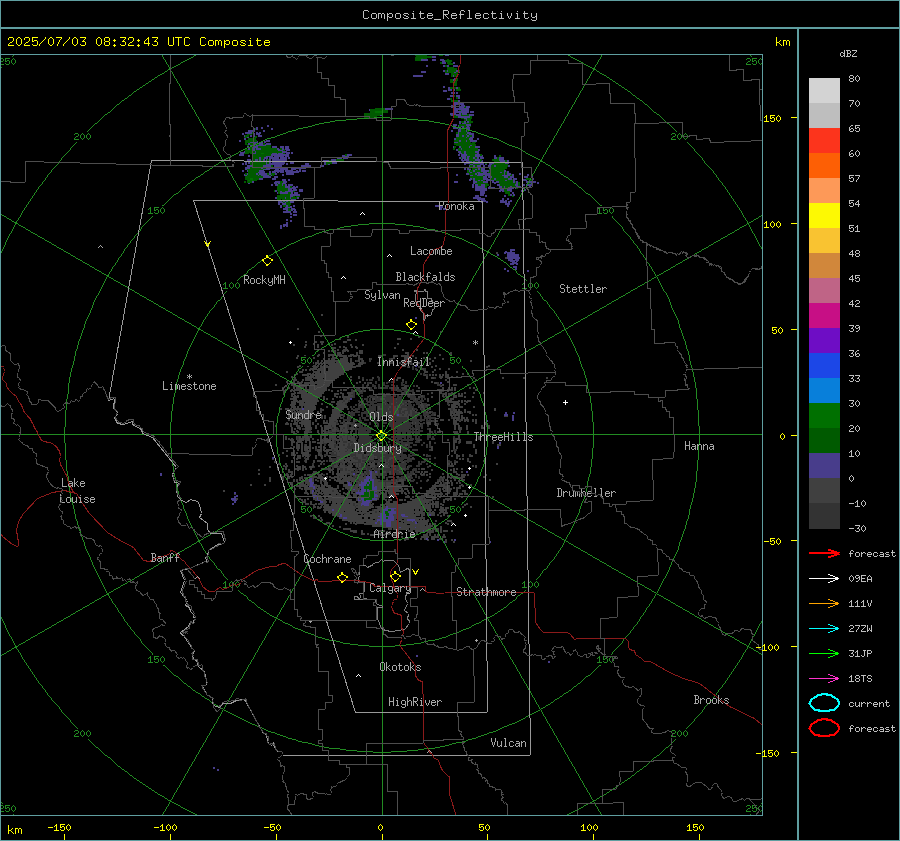
Task: Click the Didsbury city label
Action: [x=377, y=448]
